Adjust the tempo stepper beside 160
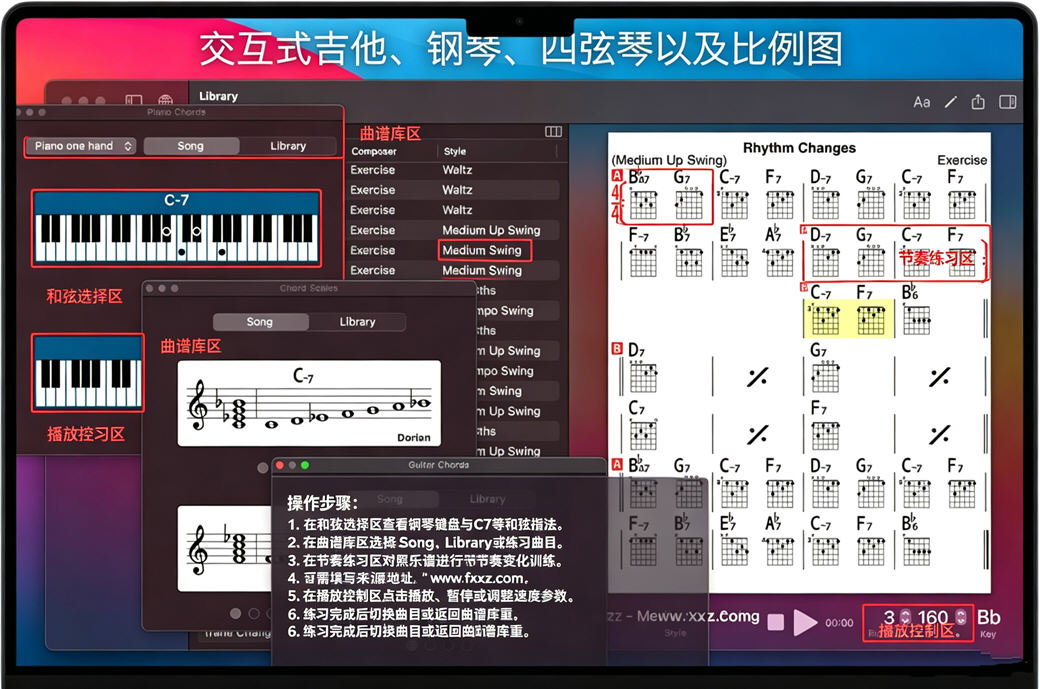This screenshot has width=1040, height=689. (960, 617)
